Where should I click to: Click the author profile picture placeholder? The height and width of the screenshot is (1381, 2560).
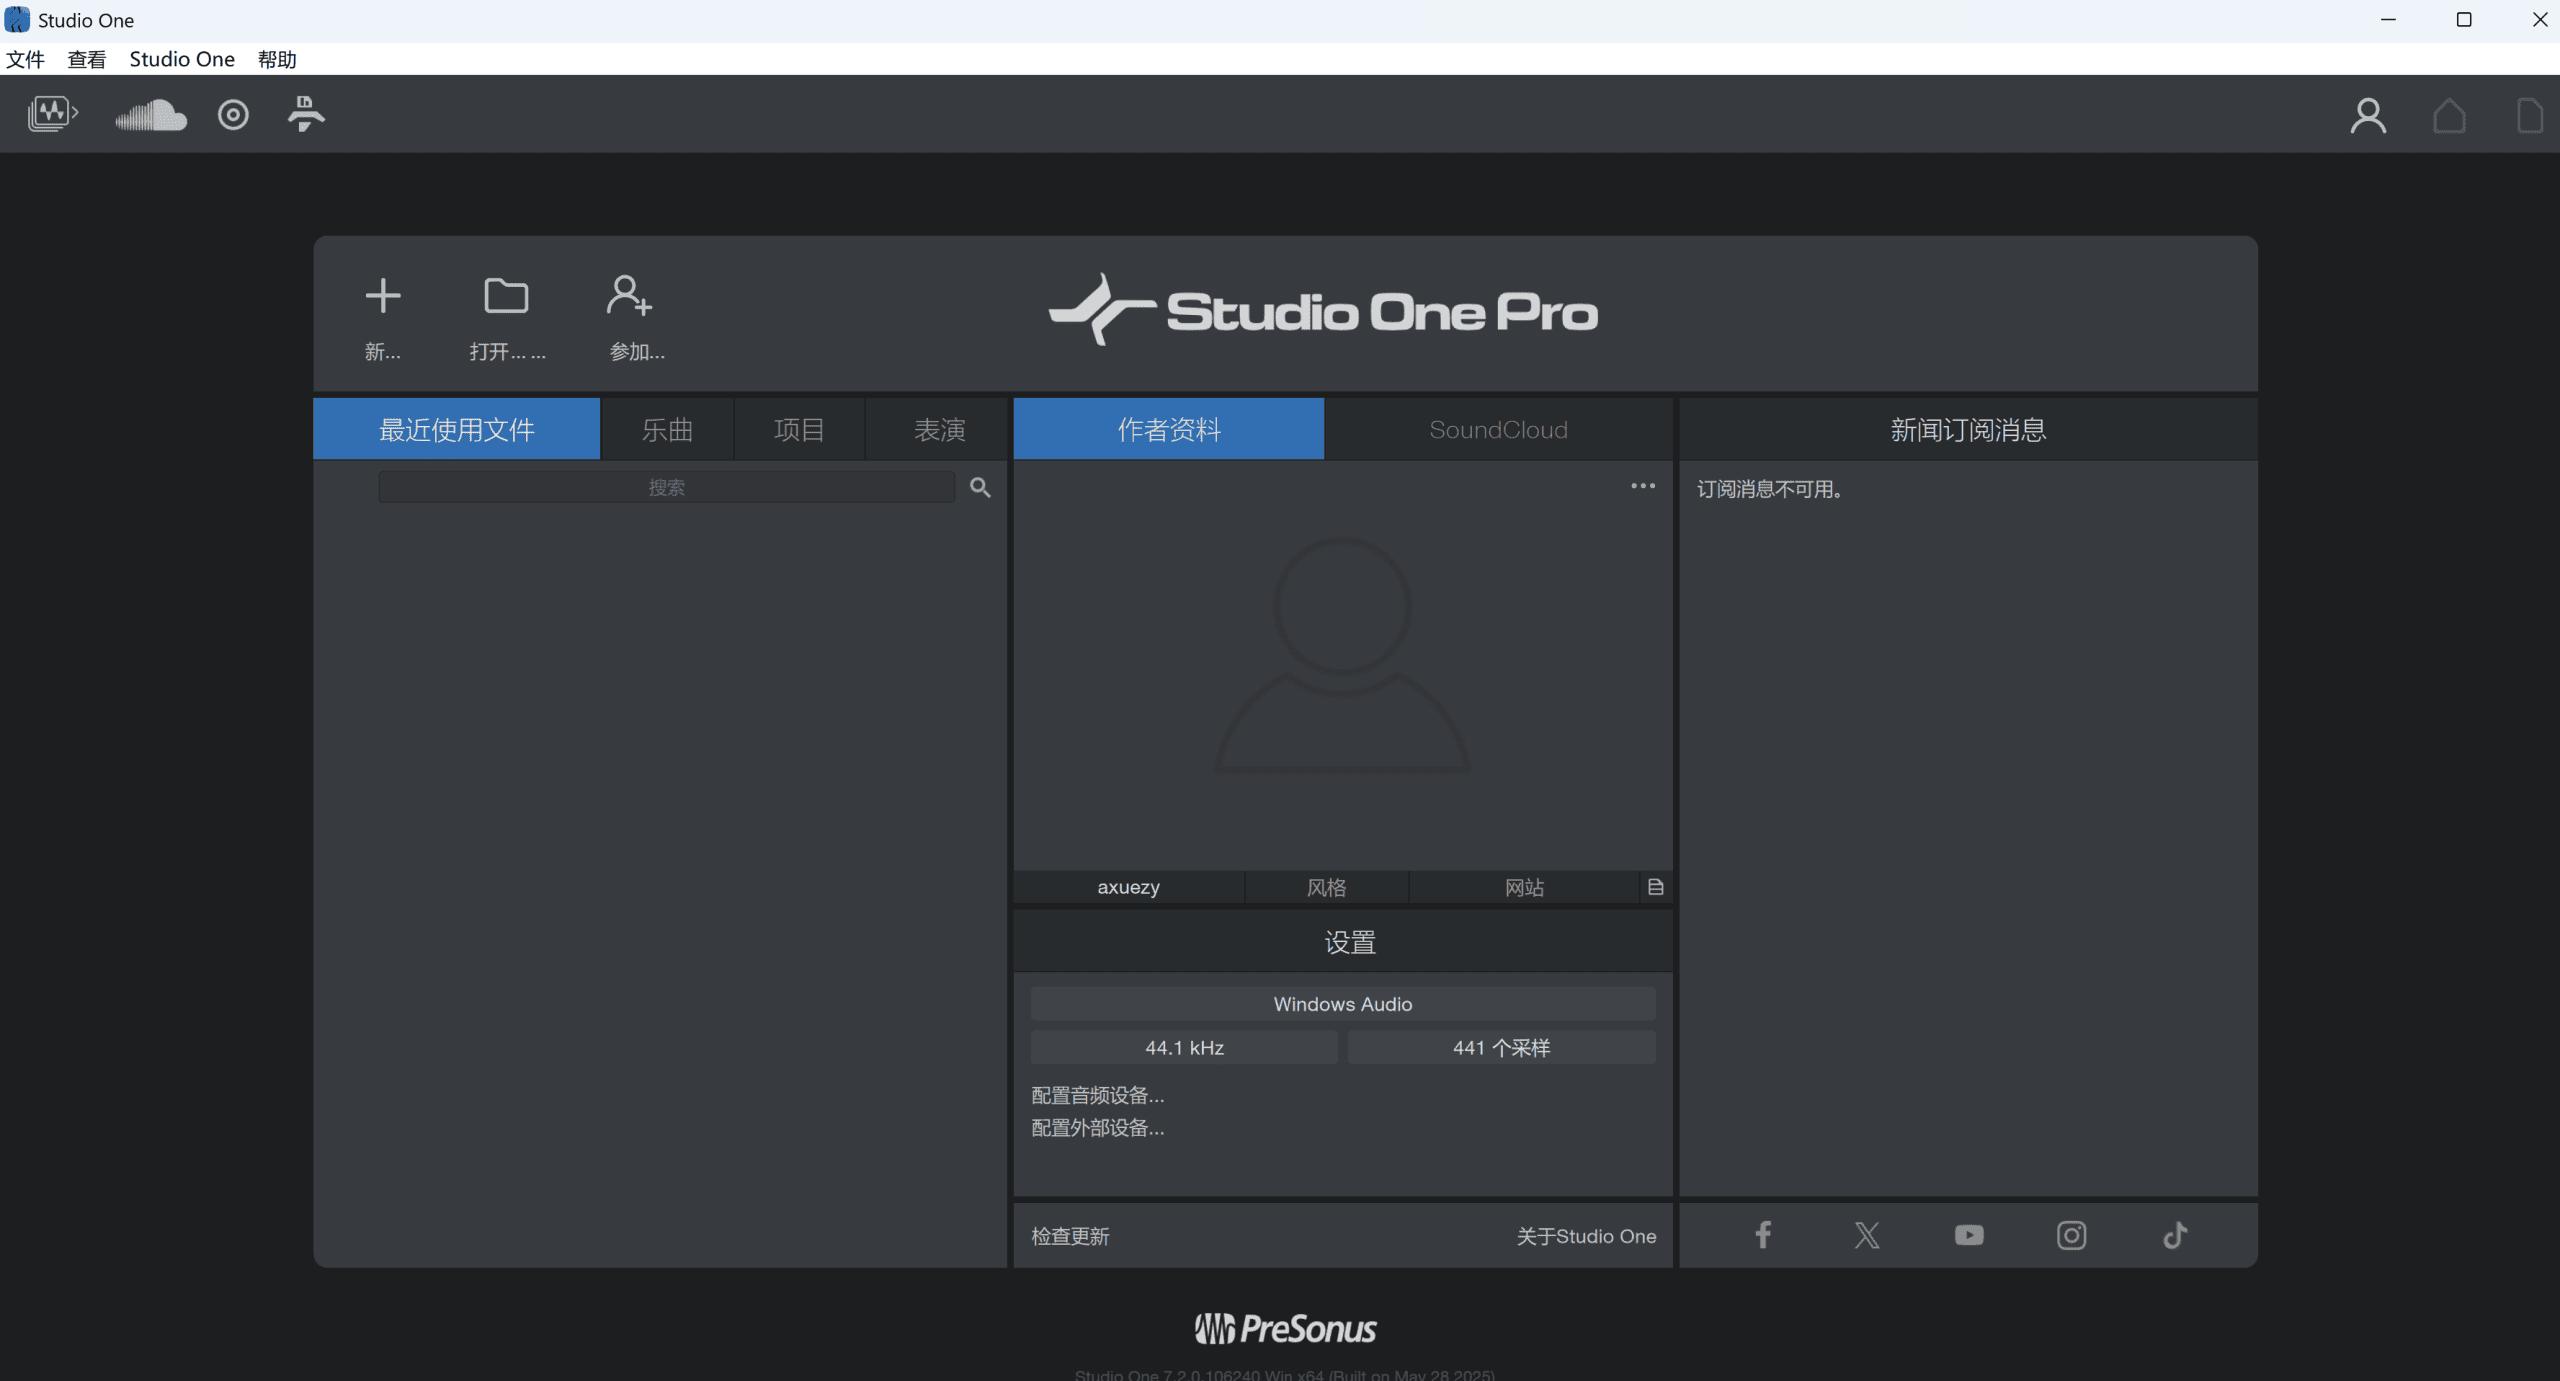1342,655
